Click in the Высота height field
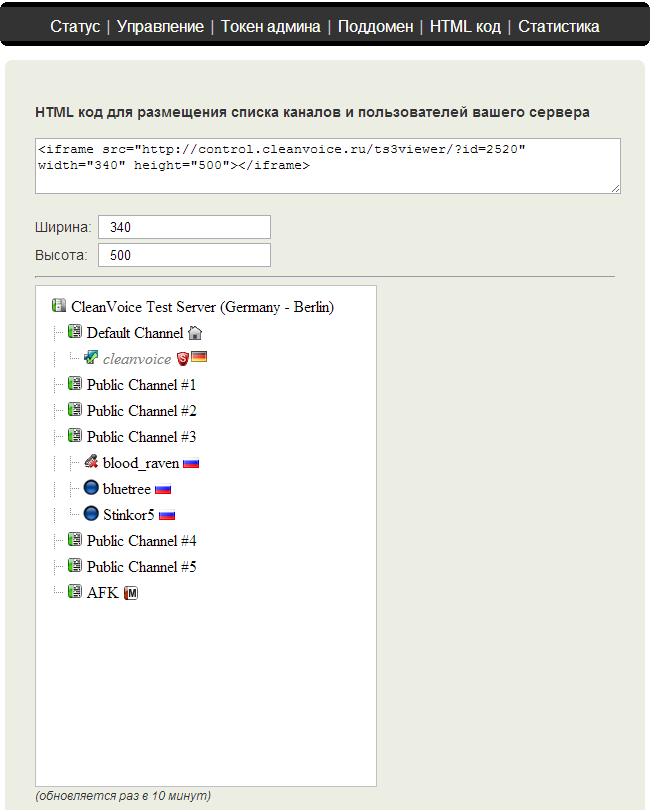The height and width of the screenshot is (810, 651). point(184,255)
